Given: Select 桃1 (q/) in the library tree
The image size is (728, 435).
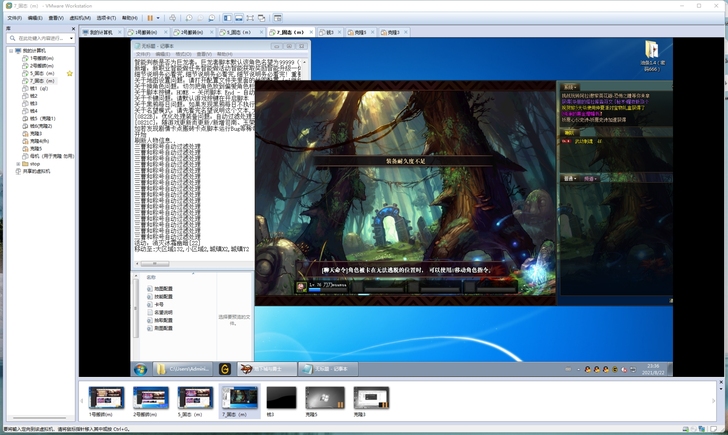Looking at the screenshot, I should coord(35,88).
